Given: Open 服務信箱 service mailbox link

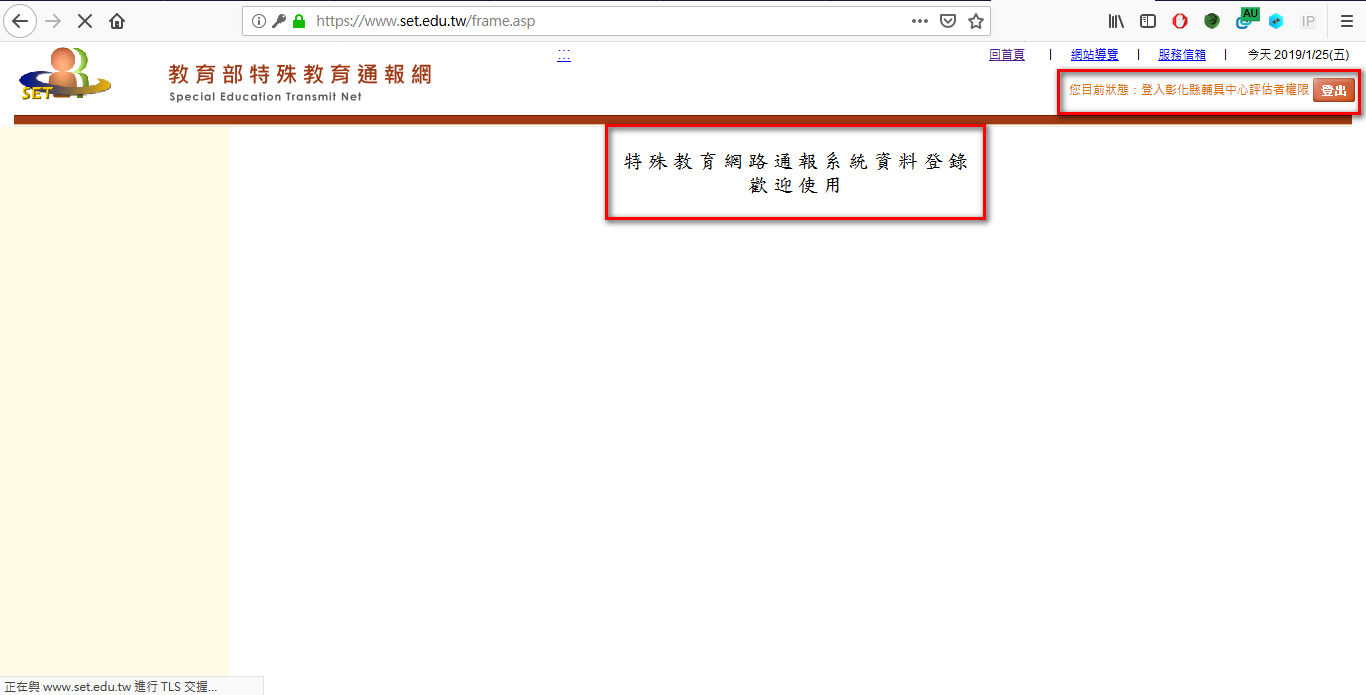Looking at the screenshot, I should (x=1182, y=55).
